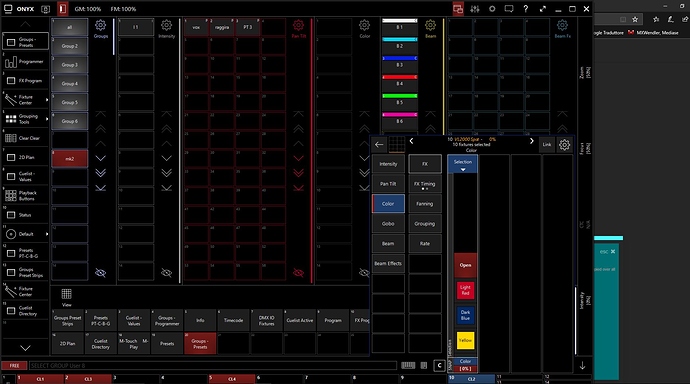Open the Timecode view button

click(x=234, y=320)
